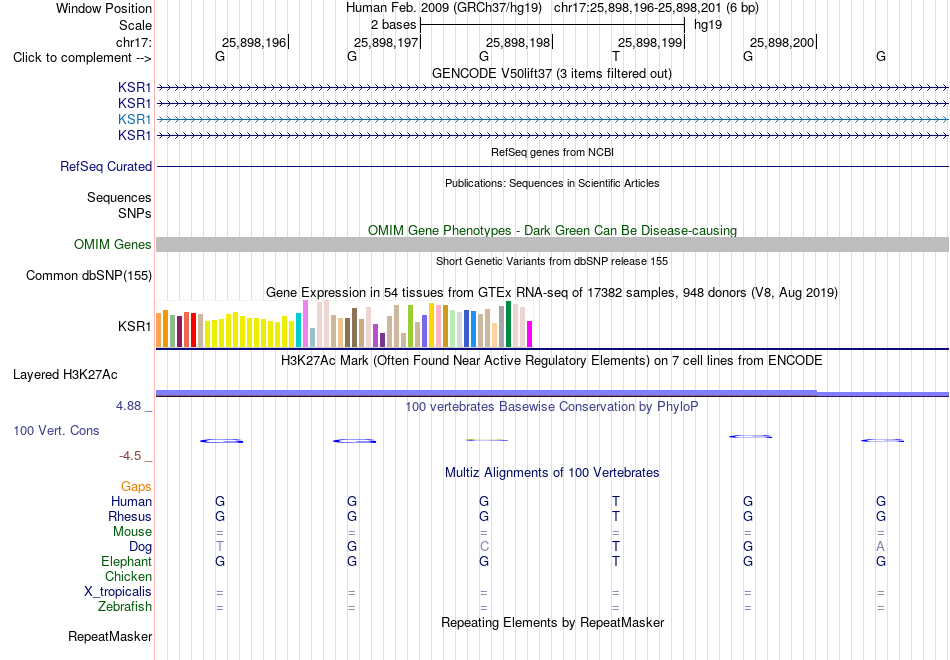The image size is (950, 660).
Task: Select the gray OMIM Genes bar
Action: click(x=552, y=244)
